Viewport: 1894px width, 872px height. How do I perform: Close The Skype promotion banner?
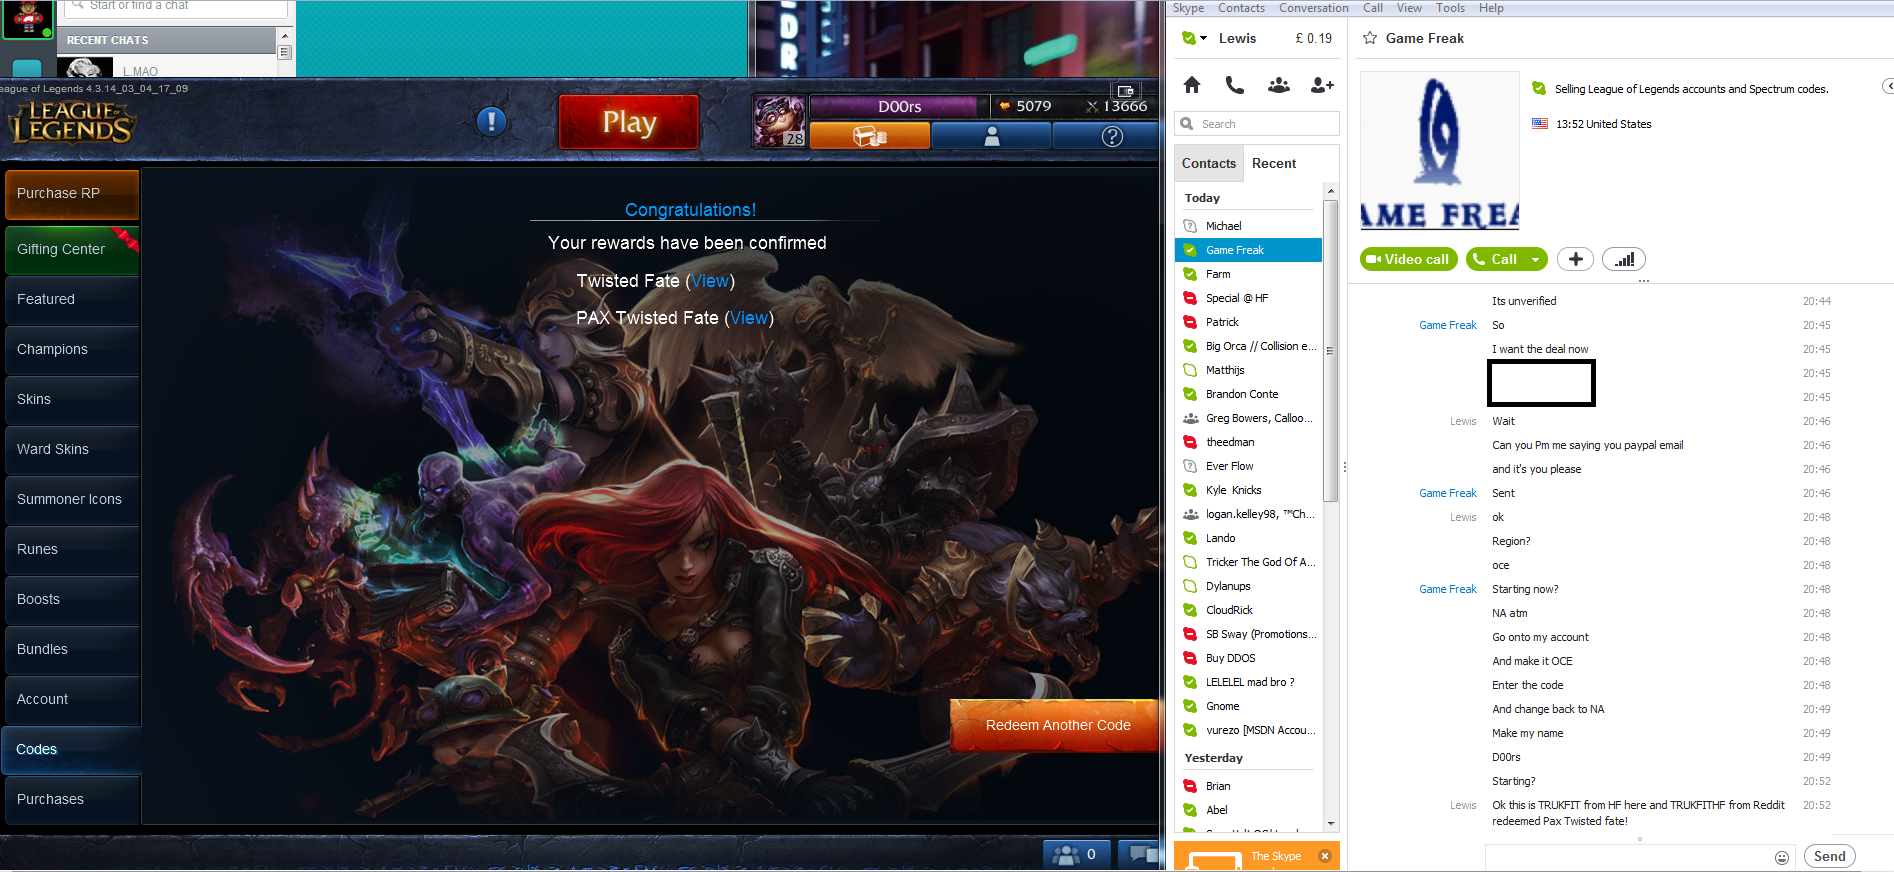(x=1325, y=856)
